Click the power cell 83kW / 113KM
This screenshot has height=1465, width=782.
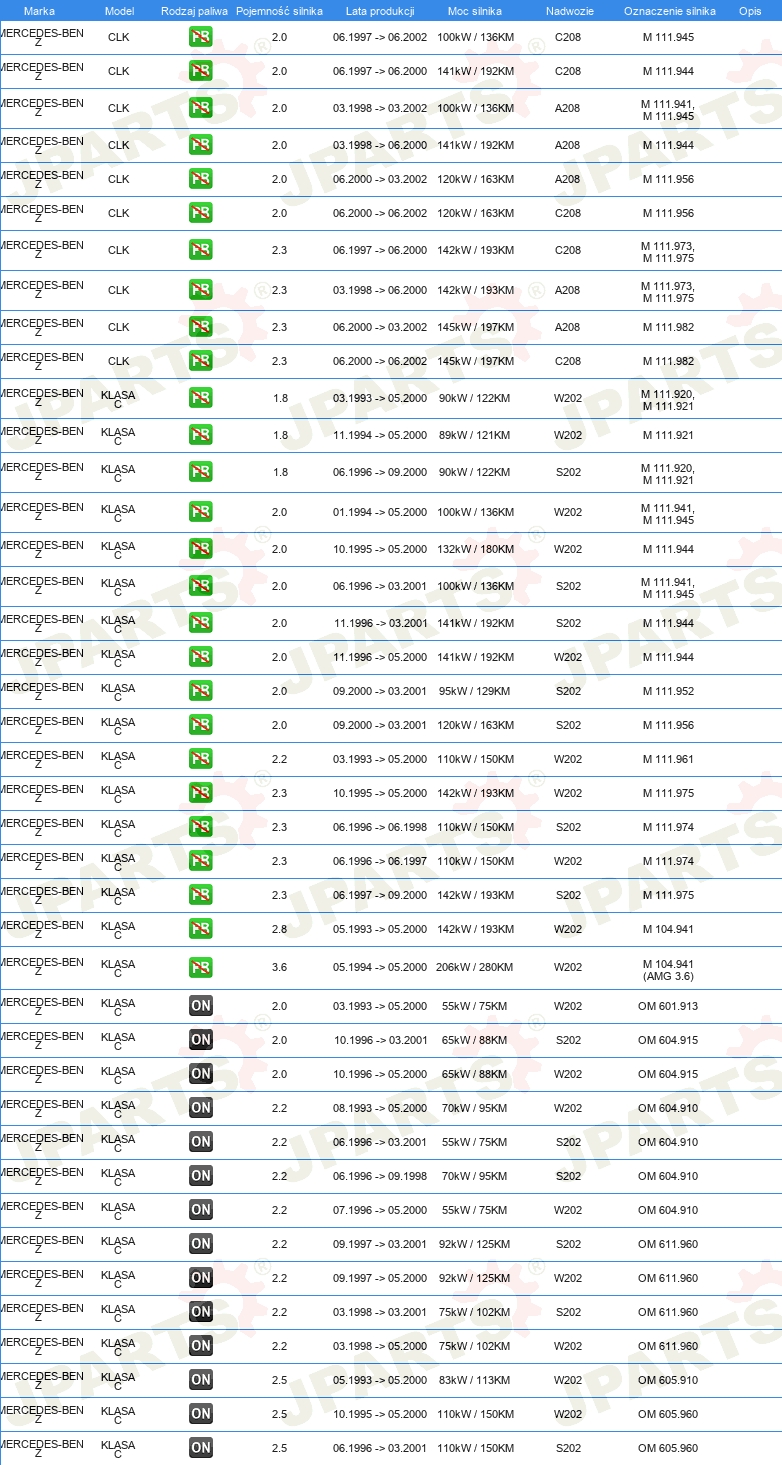[474, 1380]
